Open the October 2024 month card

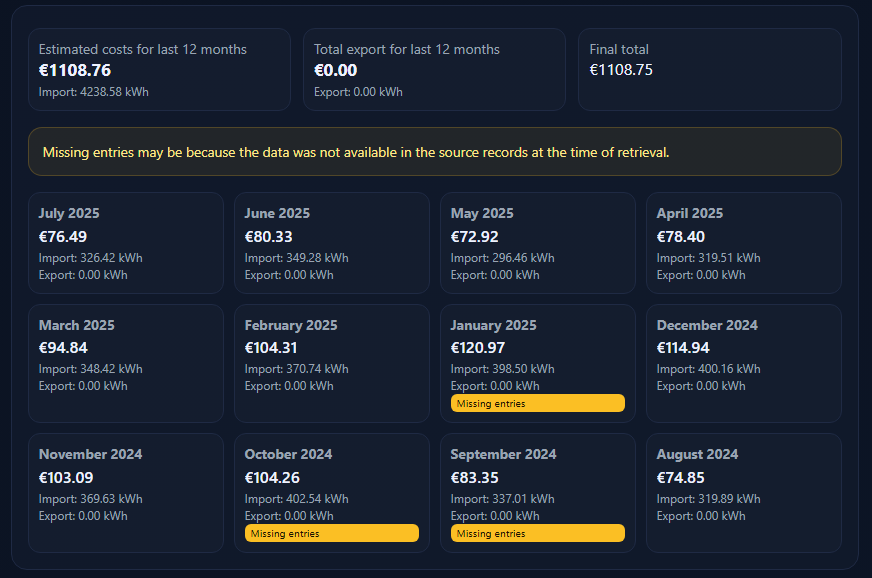331,480
